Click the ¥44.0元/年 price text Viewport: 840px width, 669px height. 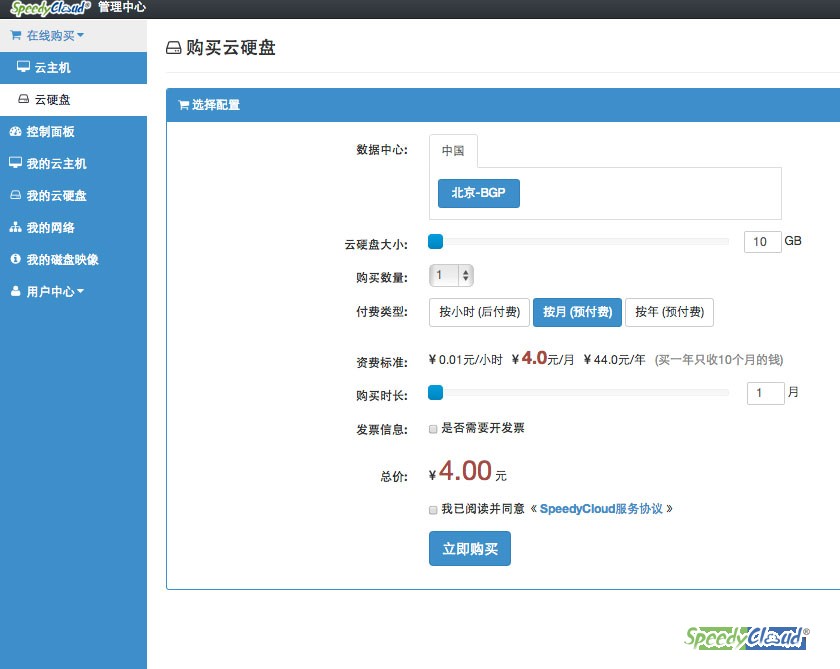(614, 359)
